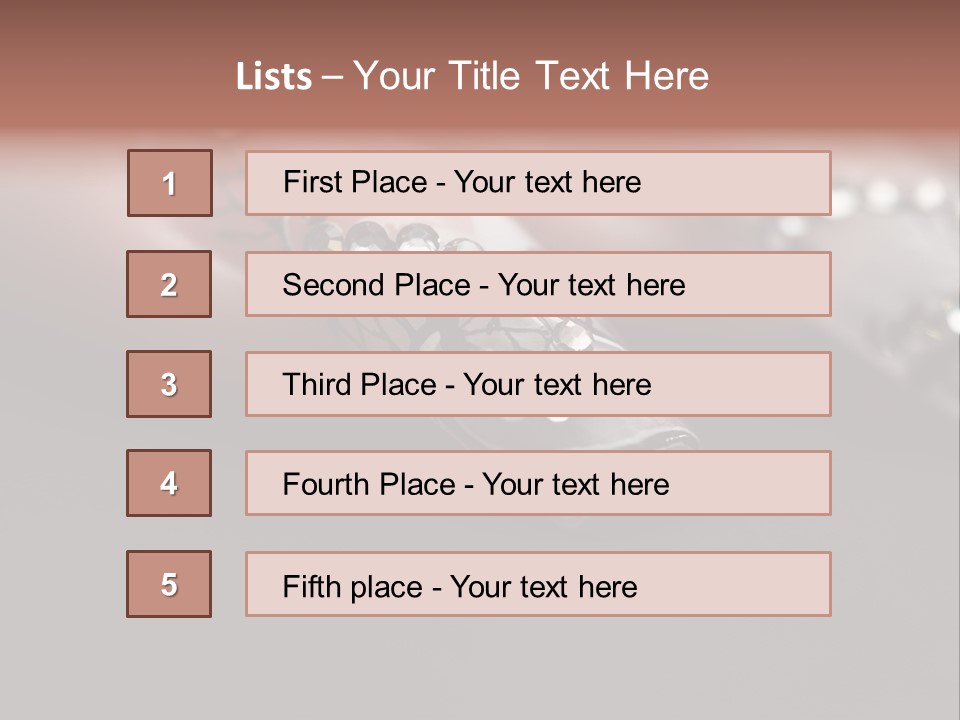The width and height of the screenshot is (960, 720).
Task: Click the bold word Lists in title
Action: click(x=274, y=77)
